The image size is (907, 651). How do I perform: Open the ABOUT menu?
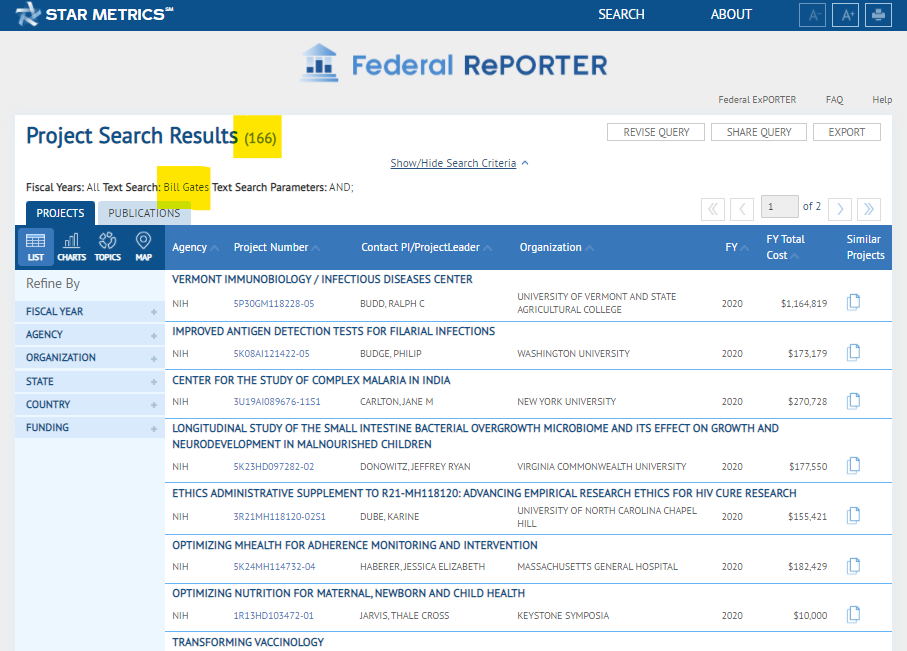pyautogui.click(x=731, y=14)
